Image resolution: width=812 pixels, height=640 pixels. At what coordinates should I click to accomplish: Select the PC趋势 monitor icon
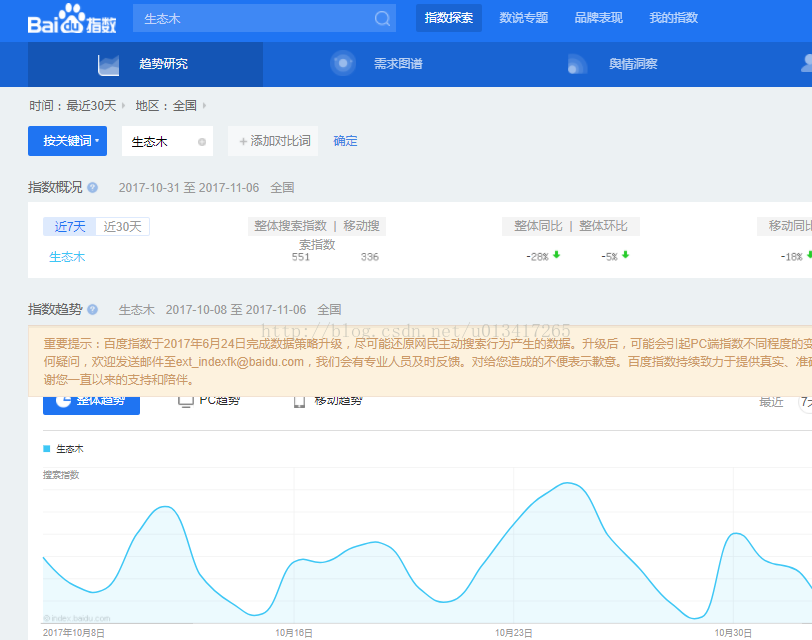point(185,404)
